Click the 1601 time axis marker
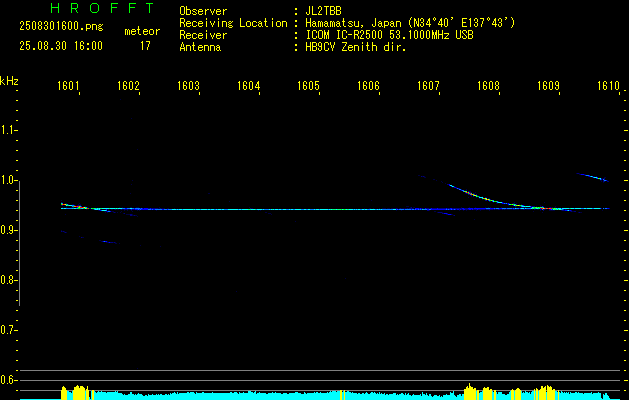This screenshot has height=400, width=629. coord(68,86)
